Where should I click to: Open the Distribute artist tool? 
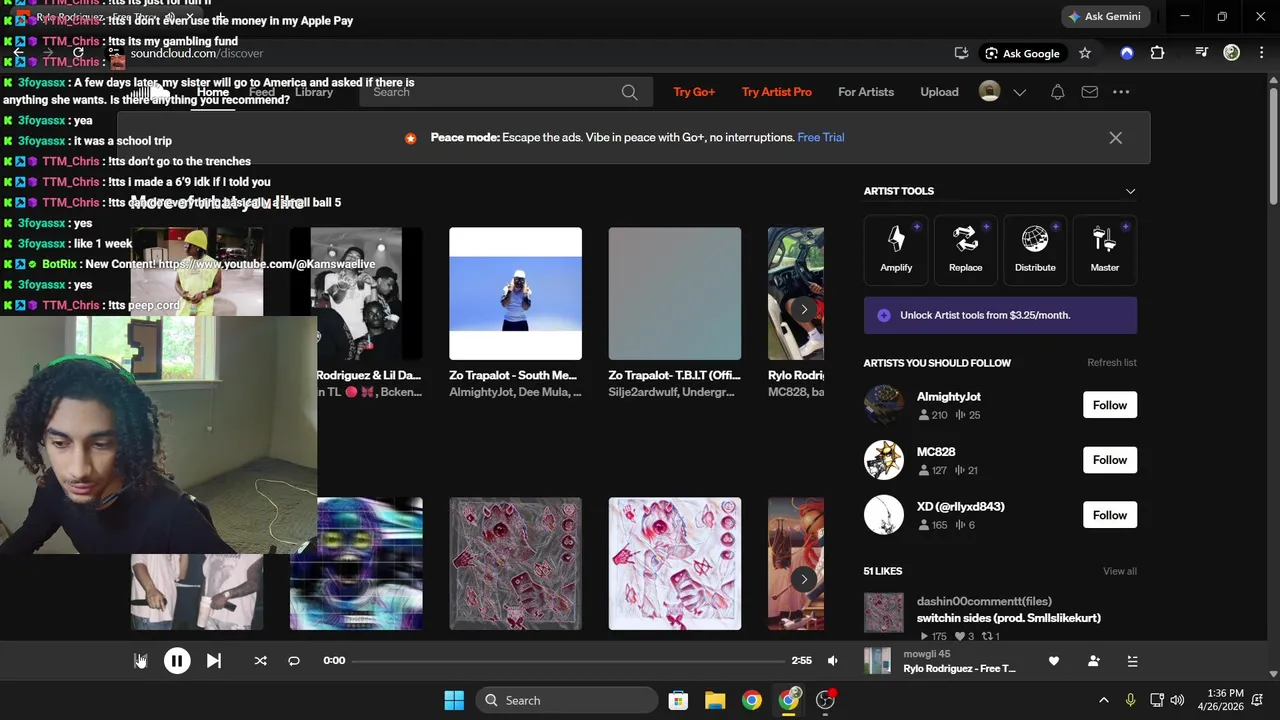click(1035, 249)
